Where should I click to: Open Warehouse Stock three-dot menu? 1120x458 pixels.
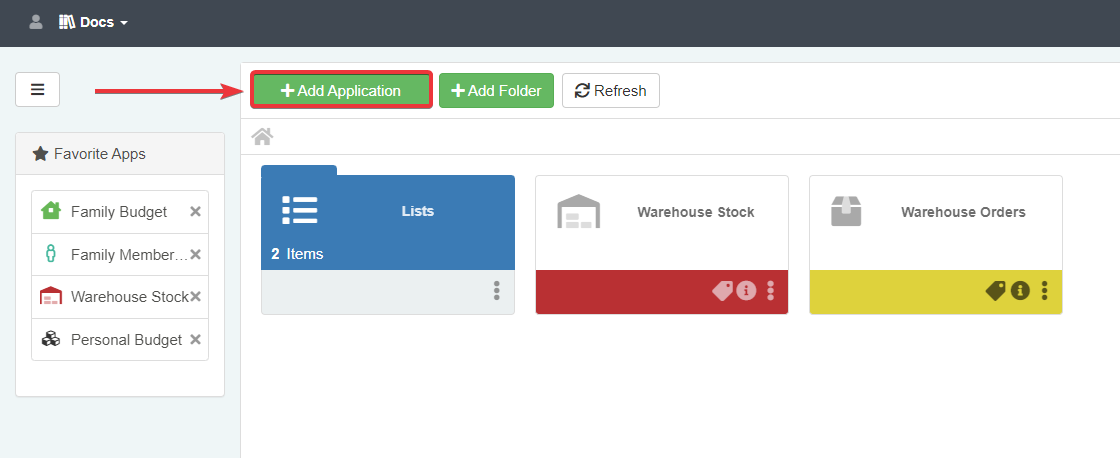pos(770,291)
